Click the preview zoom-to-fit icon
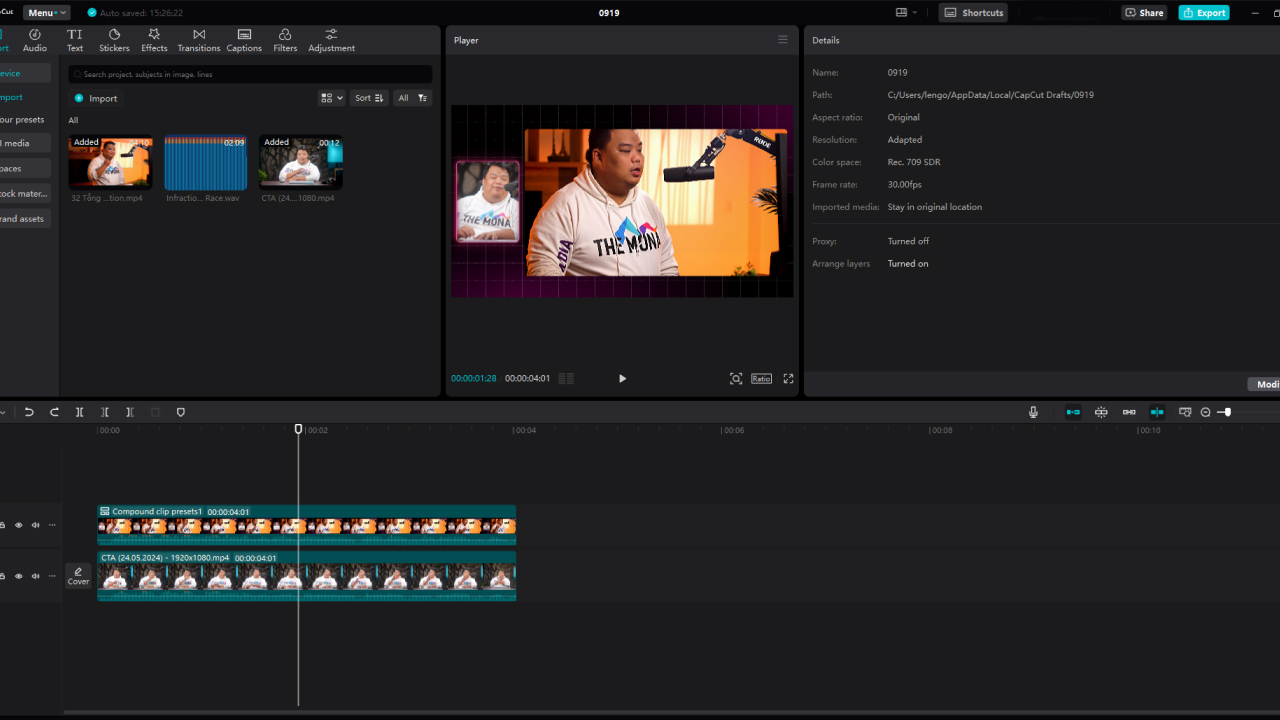 click(x=736, y=379)
